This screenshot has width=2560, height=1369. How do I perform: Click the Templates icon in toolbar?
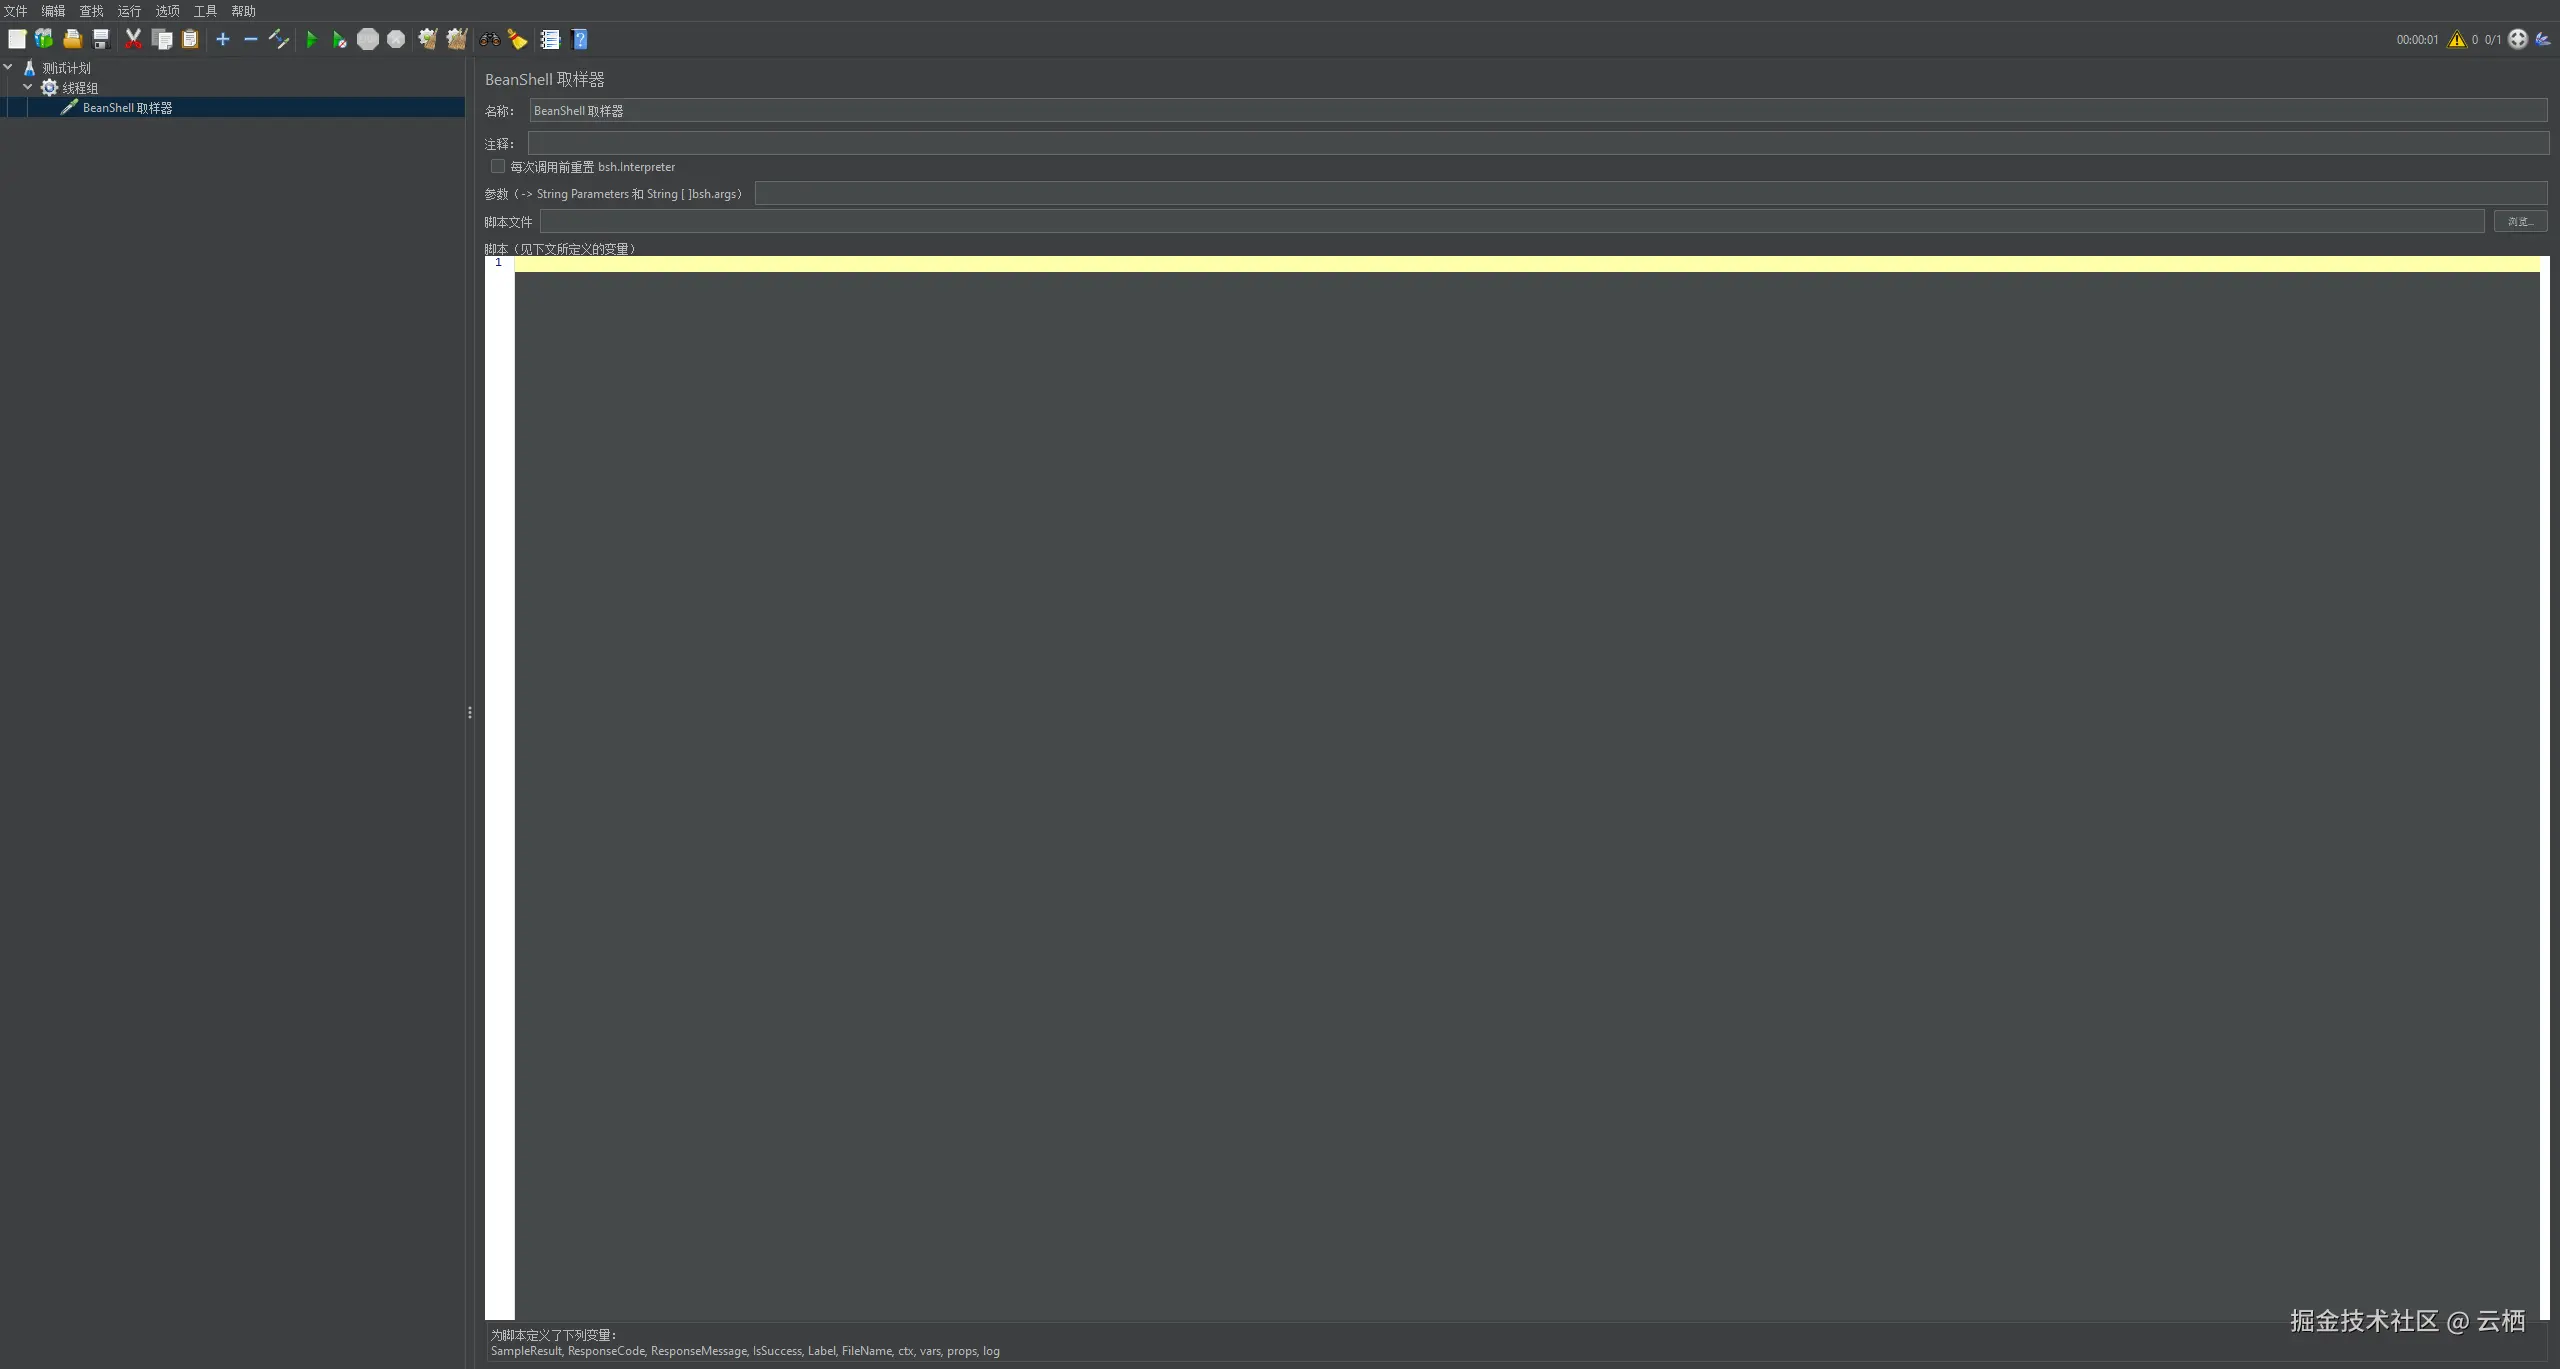(44, 40)
